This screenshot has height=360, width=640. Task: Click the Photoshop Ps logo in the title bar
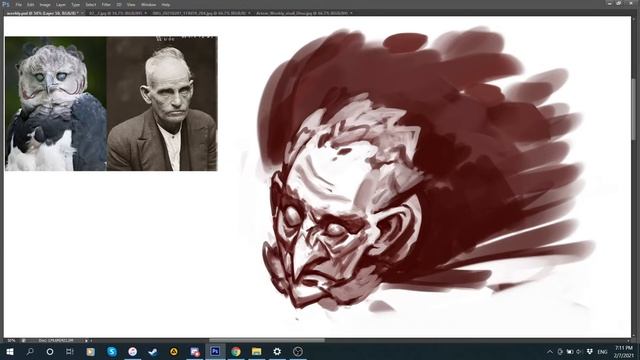tap(5, 4)
